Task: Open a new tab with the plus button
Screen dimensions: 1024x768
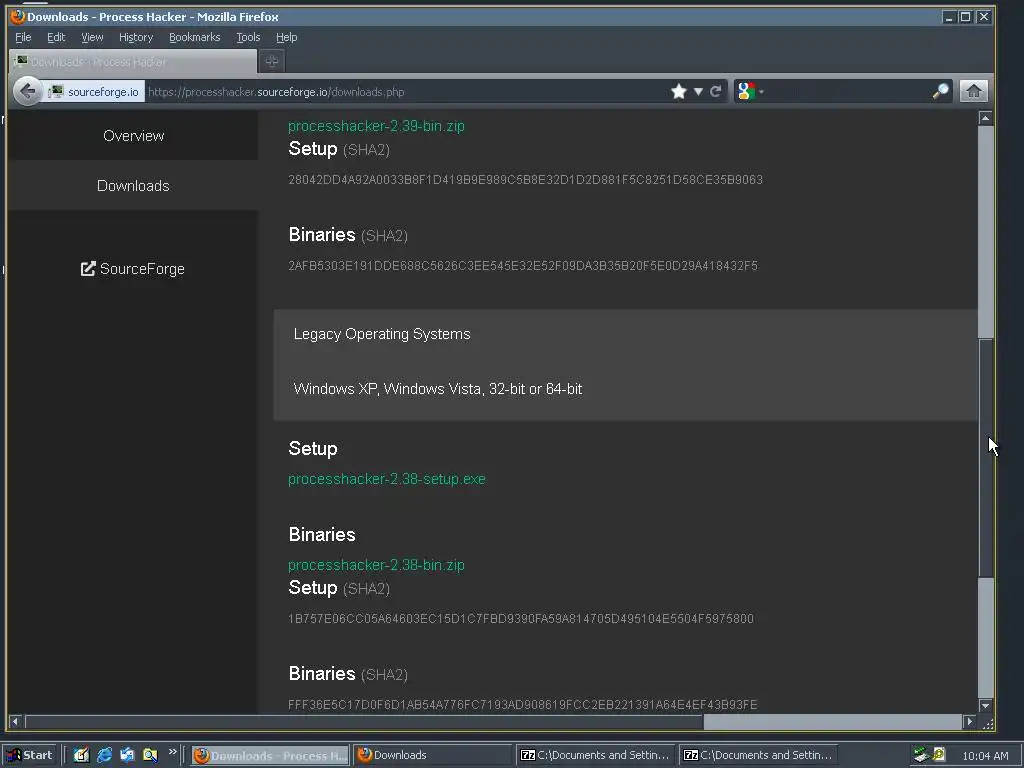Action: [272, 61]
